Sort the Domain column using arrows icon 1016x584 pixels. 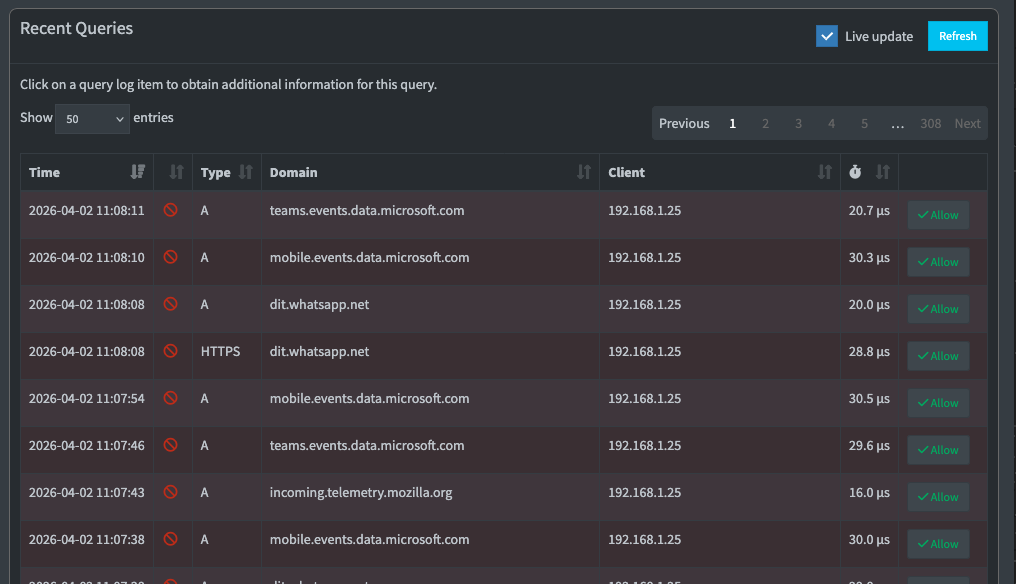click(x=584, y=172)
